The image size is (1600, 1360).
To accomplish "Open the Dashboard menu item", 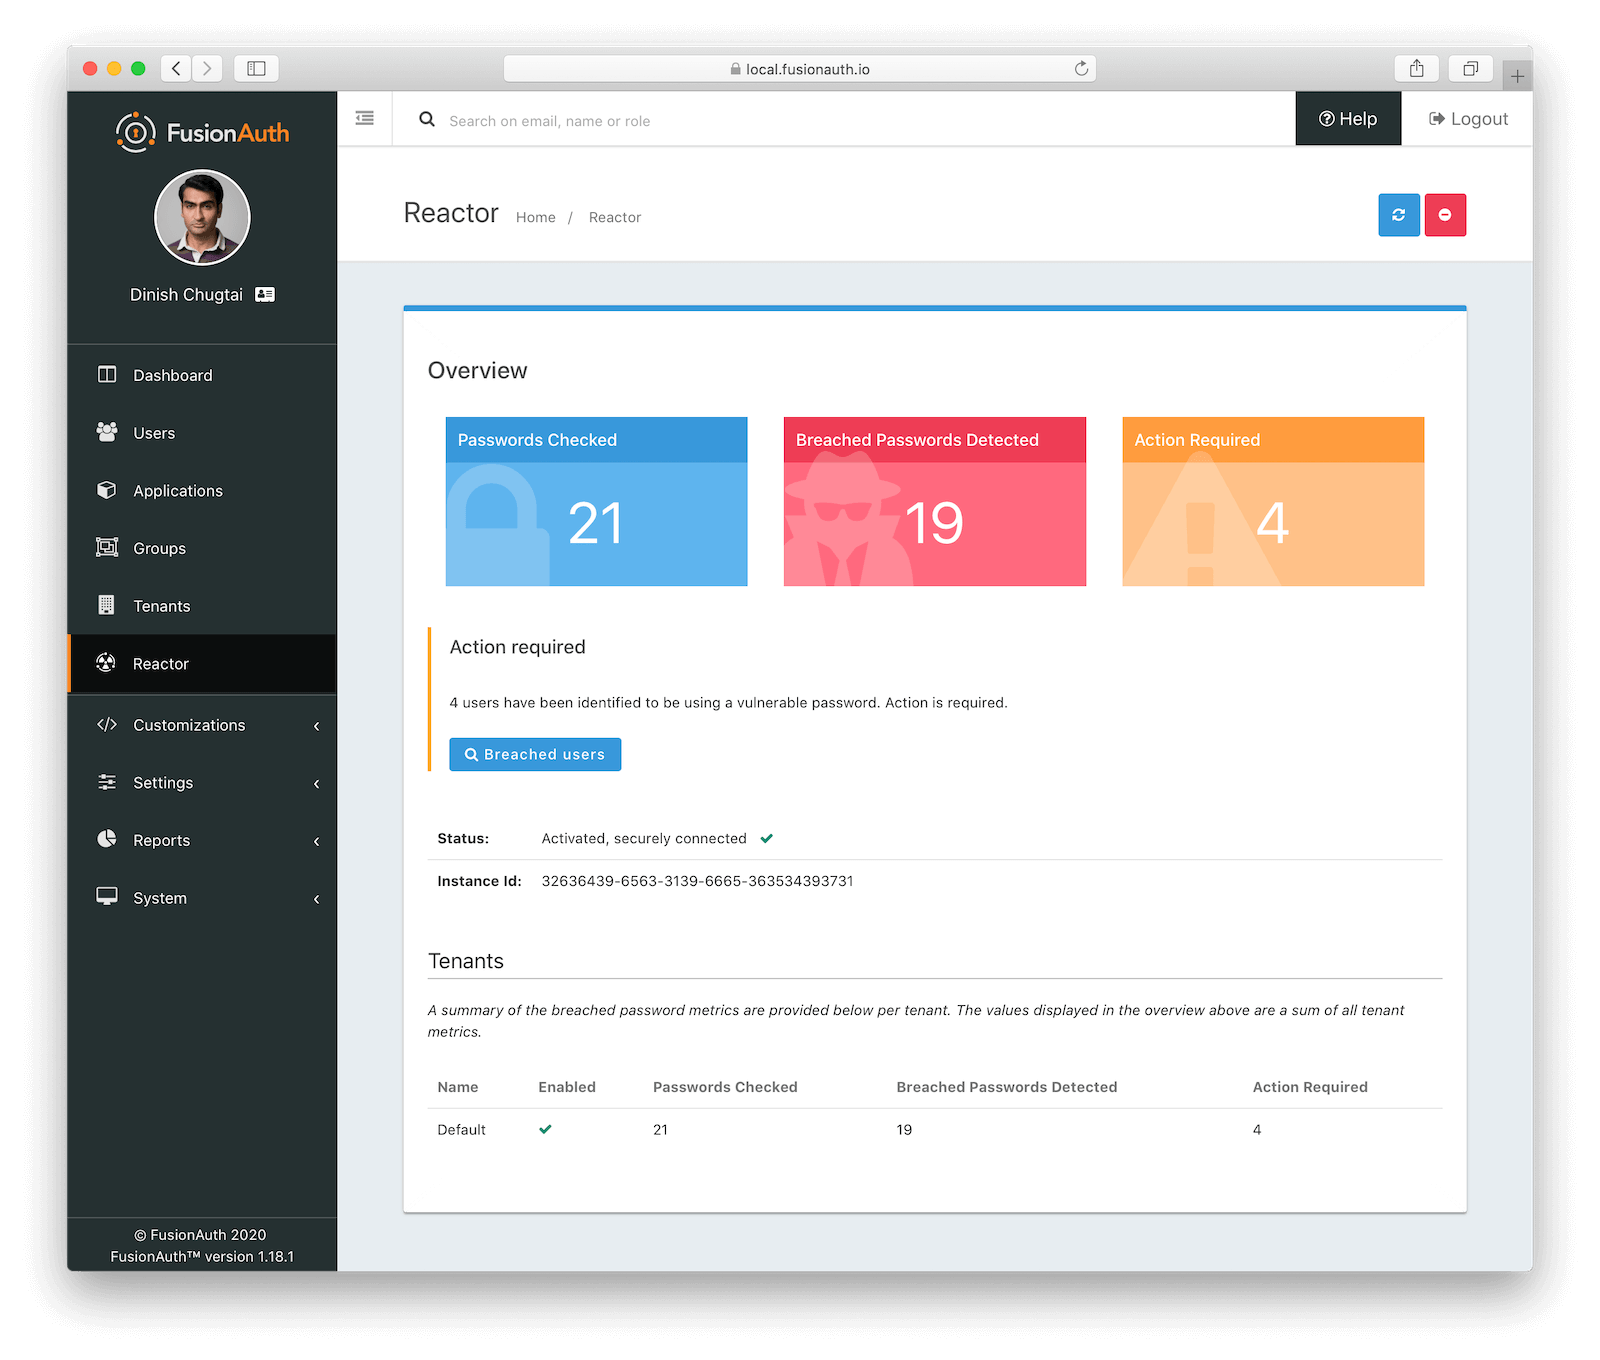I will [202, 375].
